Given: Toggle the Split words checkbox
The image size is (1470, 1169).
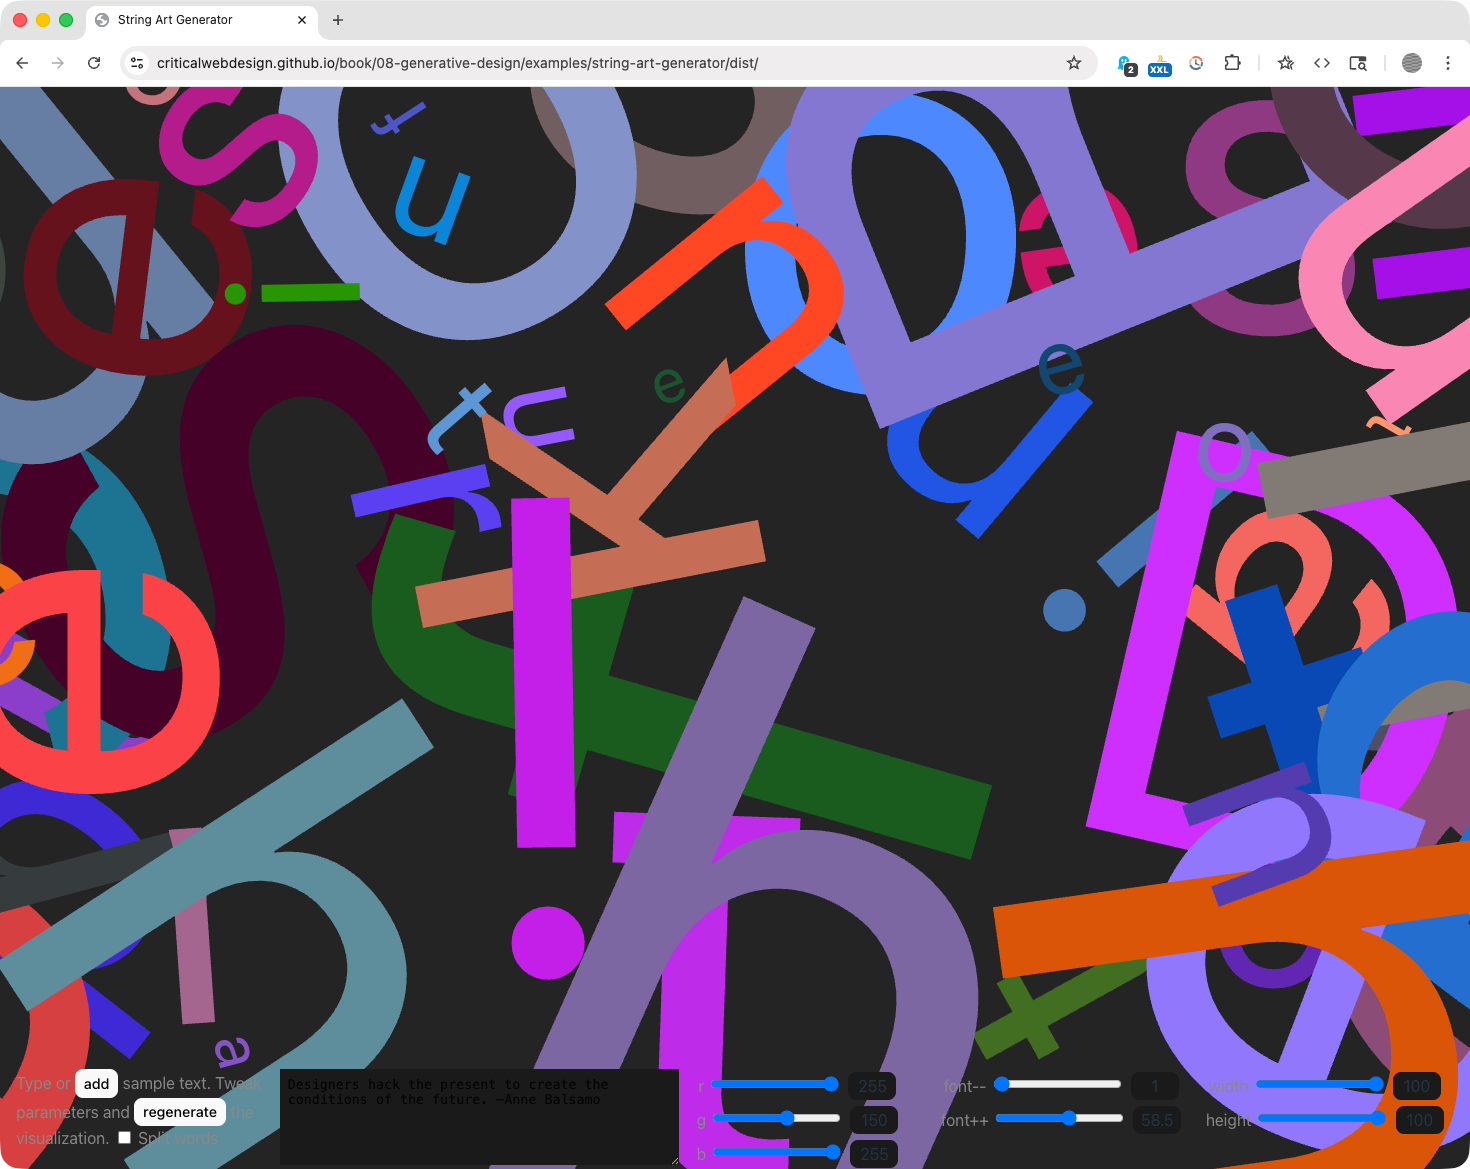Looking at the screenshot, I should coord(125,1137).
